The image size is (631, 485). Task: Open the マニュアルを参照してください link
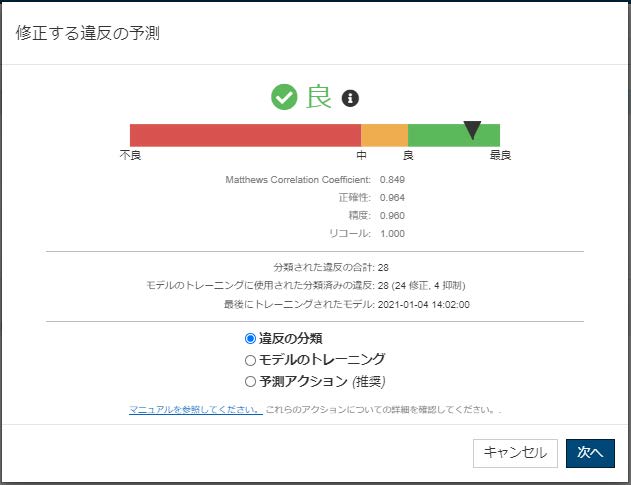coord(196,410)
